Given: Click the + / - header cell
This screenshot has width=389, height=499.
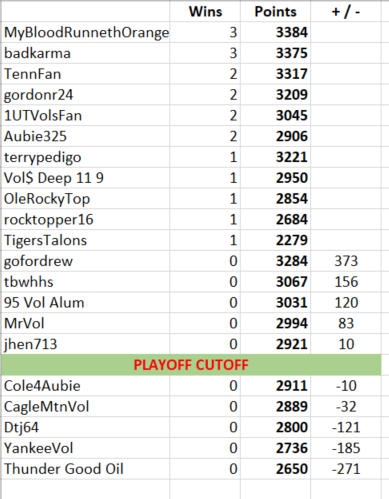Looking at the screenshot, I should [346, 12].
